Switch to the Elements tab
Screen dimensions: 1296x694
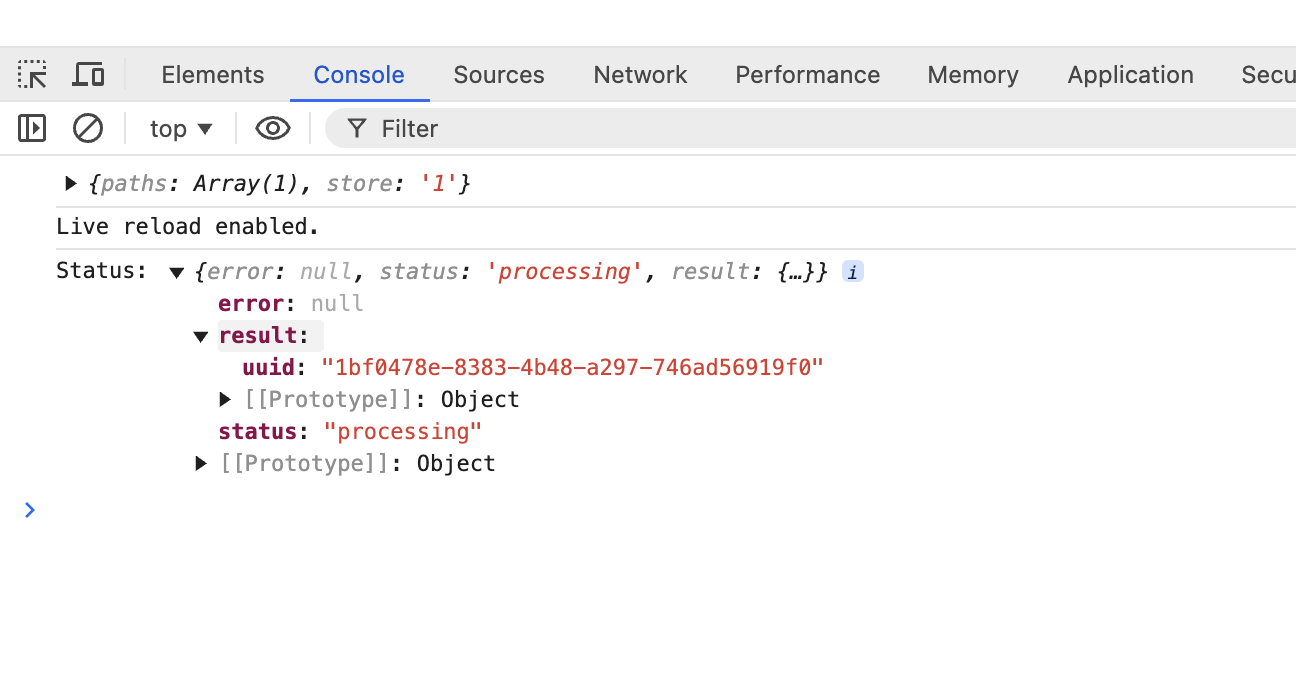212,74
